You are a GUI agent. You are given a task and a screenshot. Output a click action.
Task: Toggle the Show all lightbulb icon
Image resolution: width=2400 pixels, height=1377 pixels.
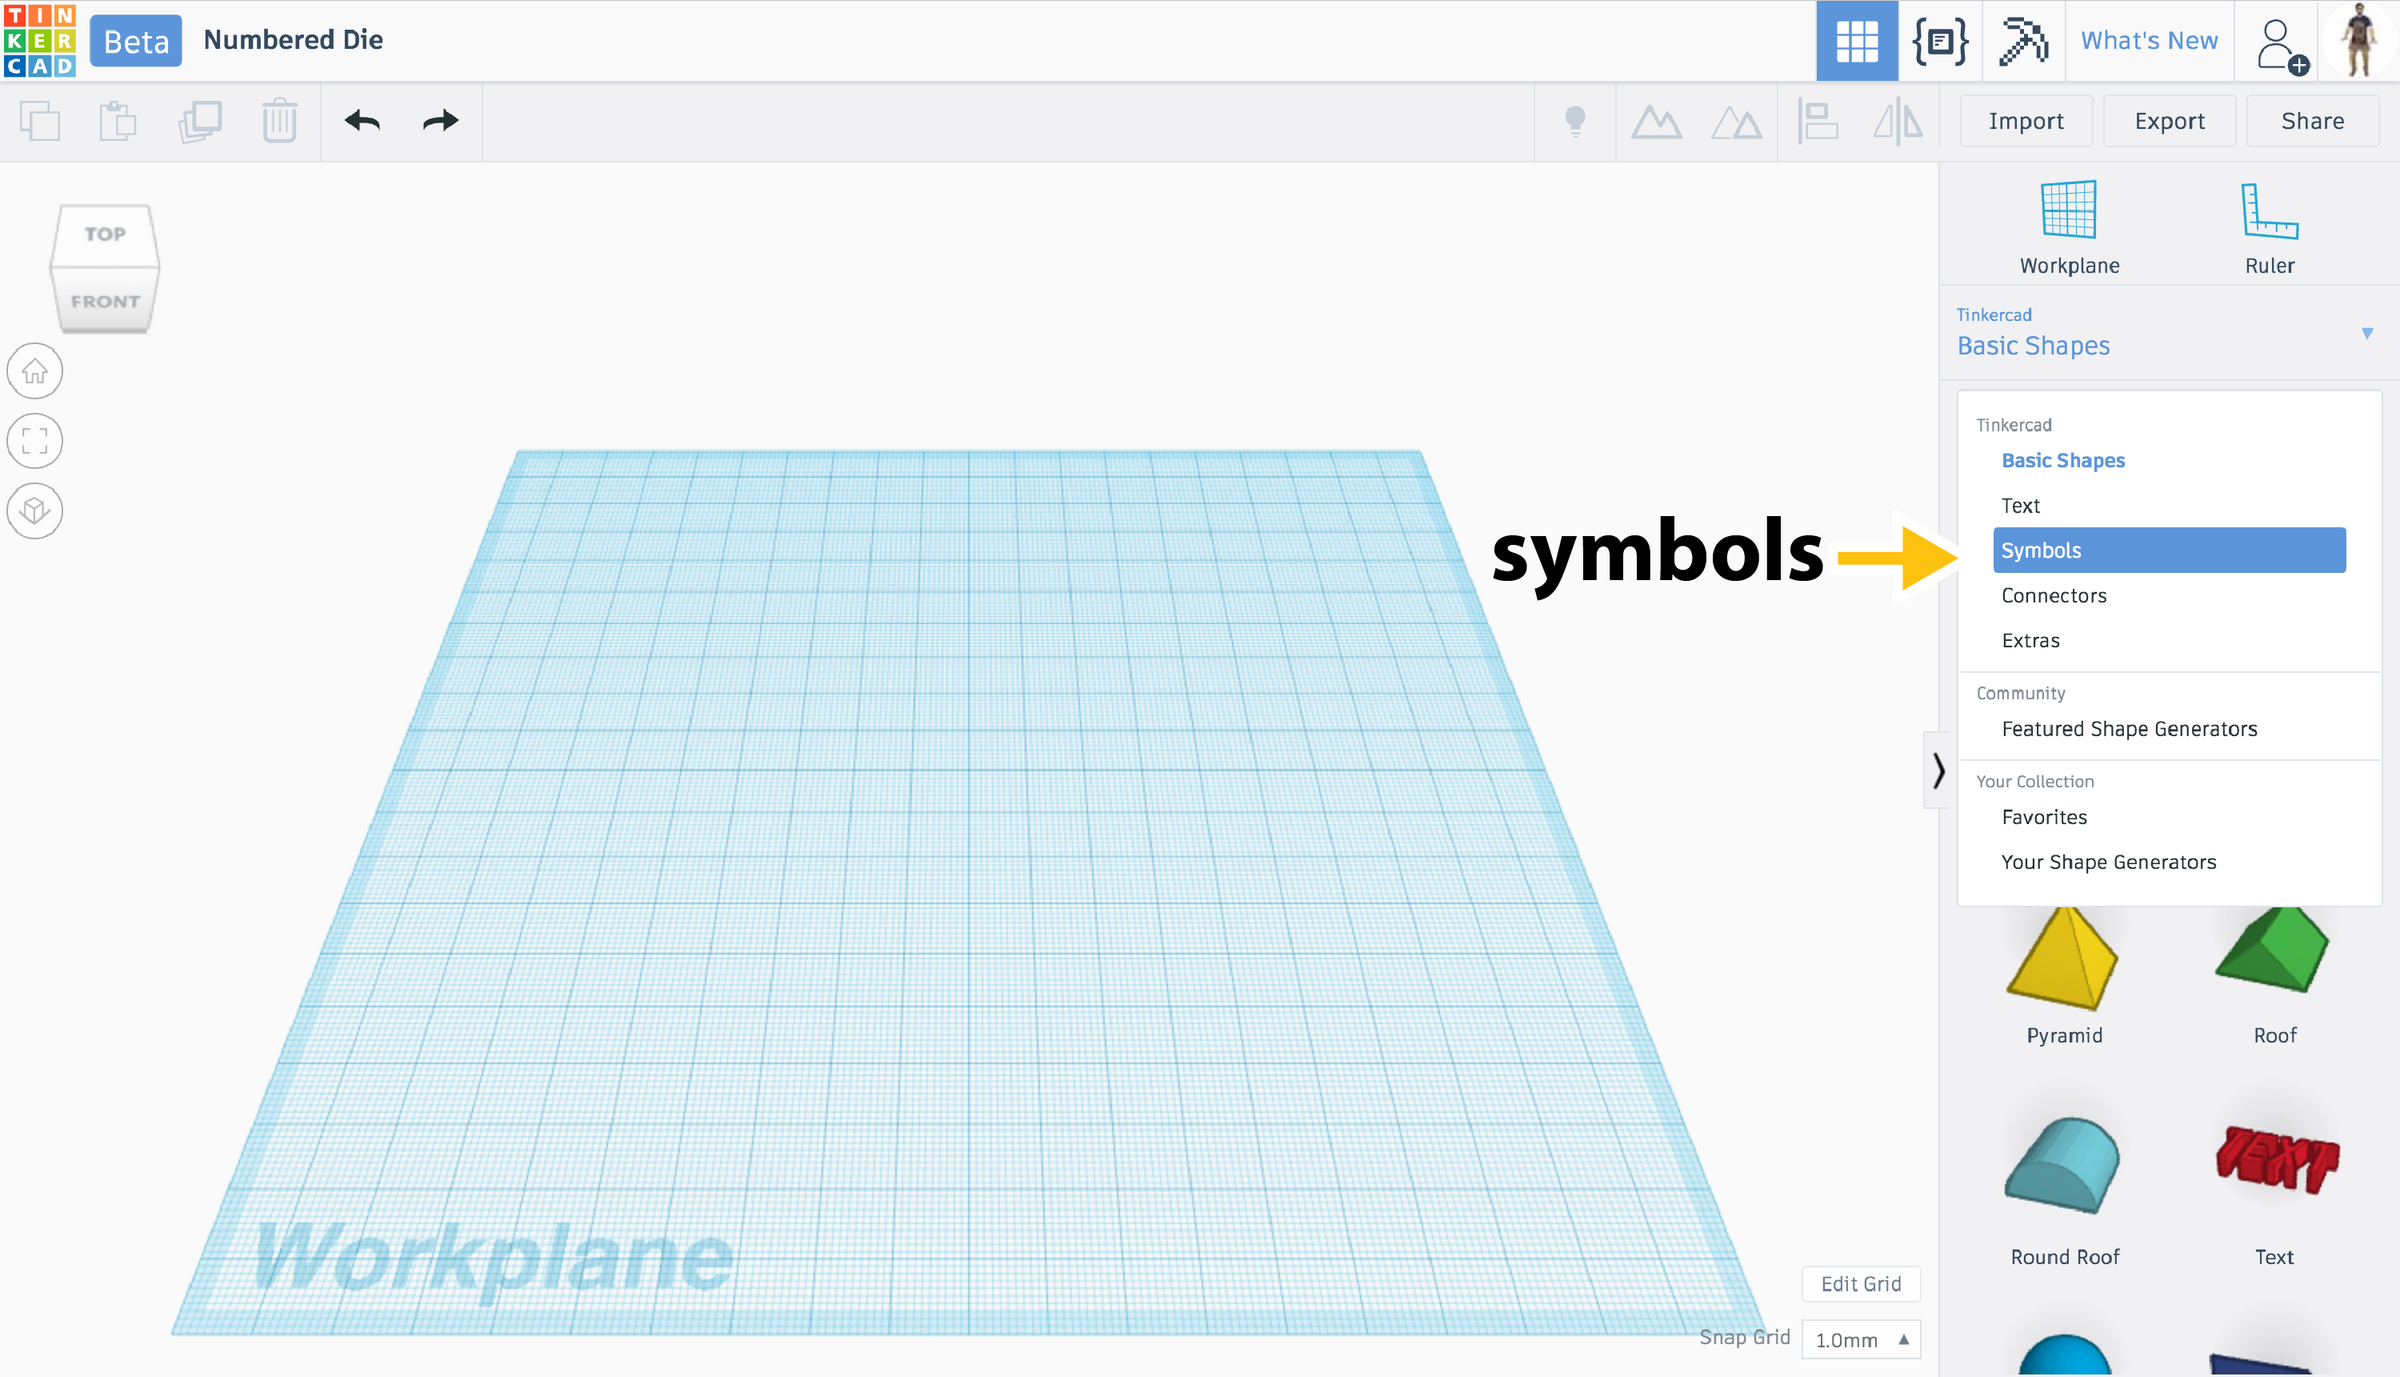pyautogui.click(x=1575, y=121)
